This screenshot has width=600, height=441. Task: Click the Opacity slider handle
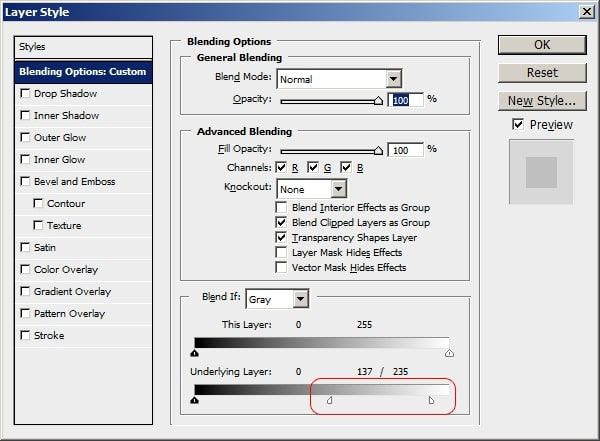point(378,101)
